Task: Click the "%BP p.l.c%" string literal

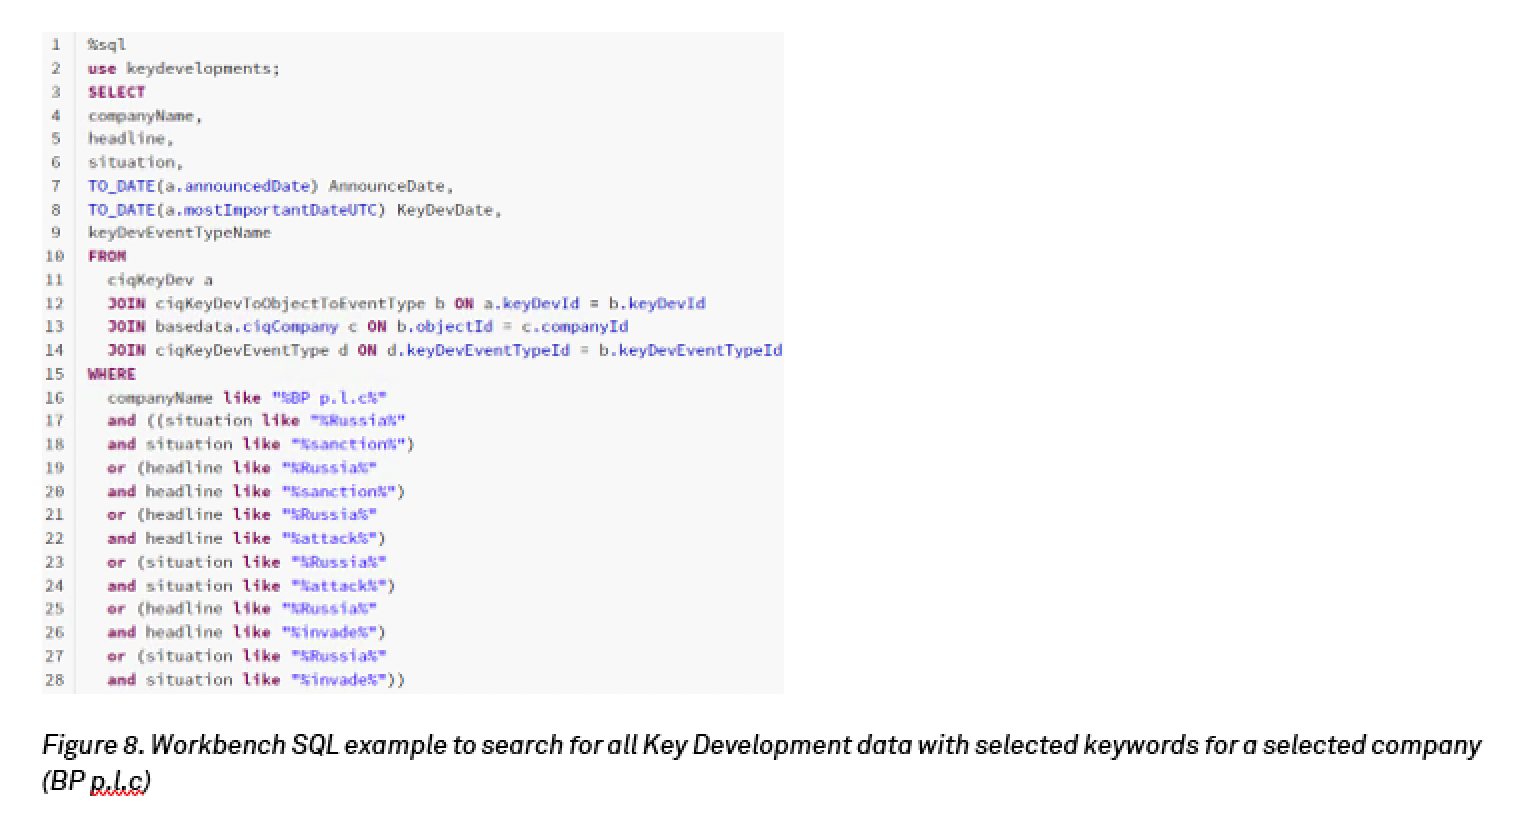Action: click(329, 398)
